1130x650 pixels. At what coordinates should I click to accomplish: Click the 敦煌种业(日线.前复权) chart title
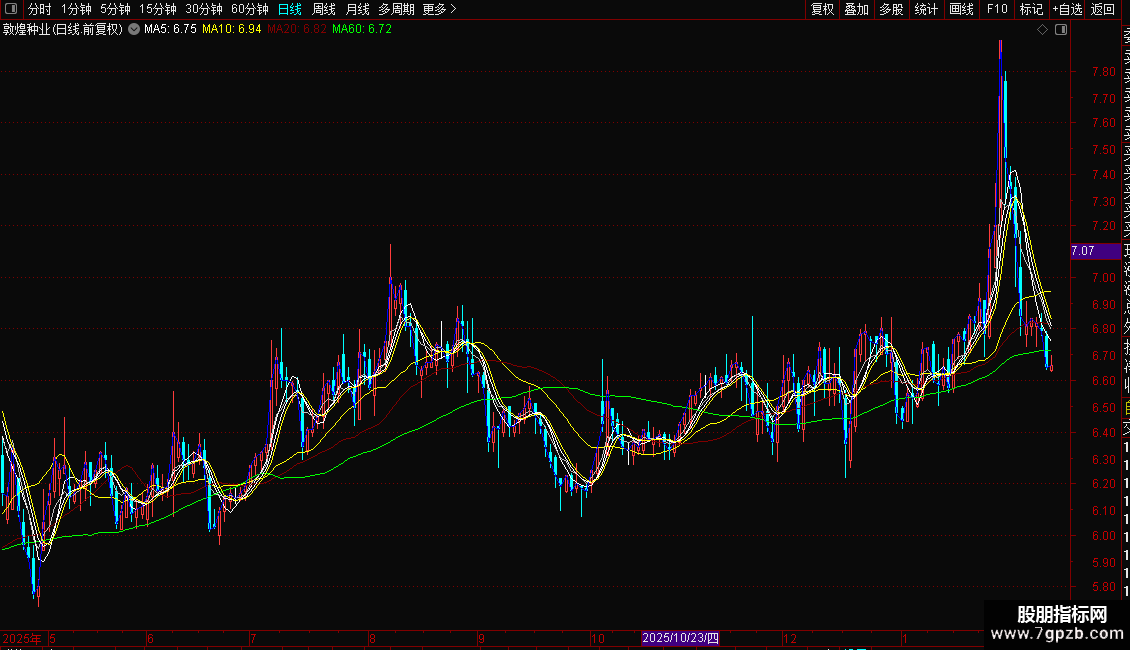[63, 29]
